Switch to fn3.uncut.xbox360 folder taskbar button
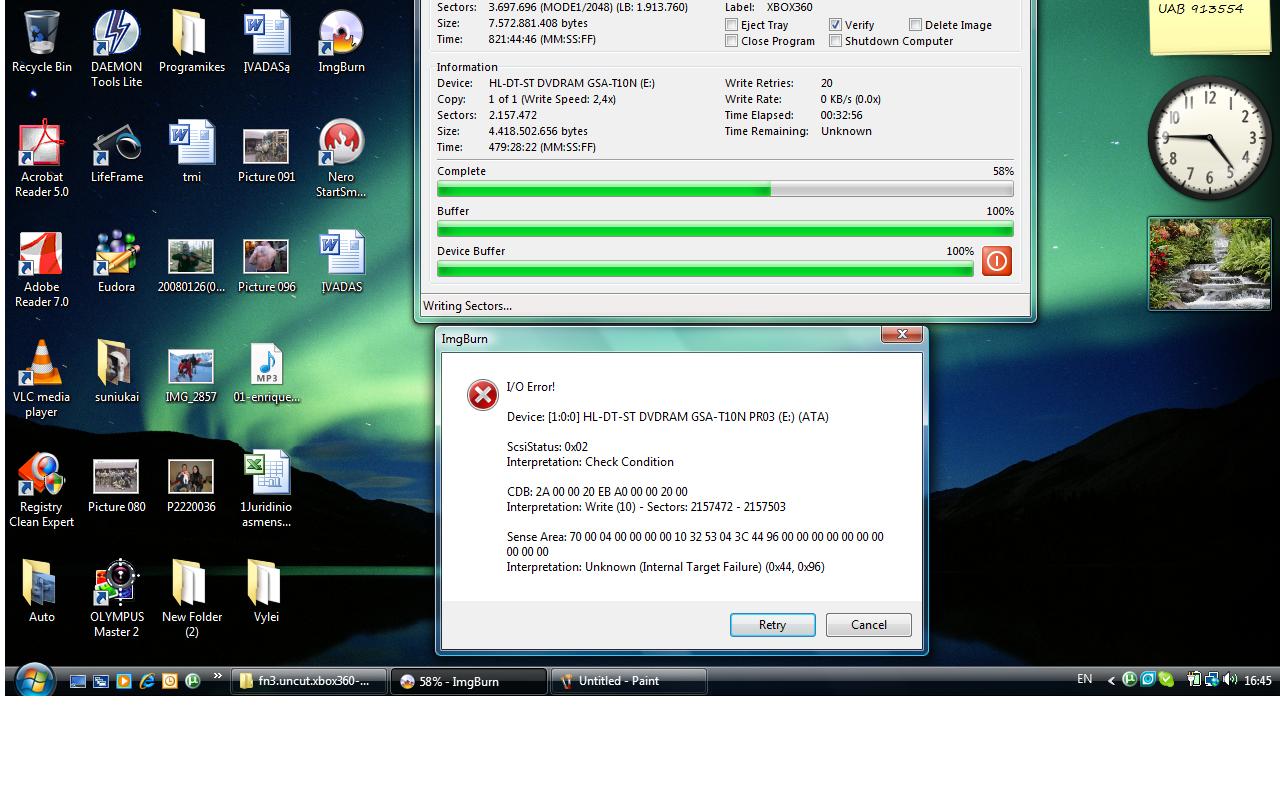 pos(309,681)
